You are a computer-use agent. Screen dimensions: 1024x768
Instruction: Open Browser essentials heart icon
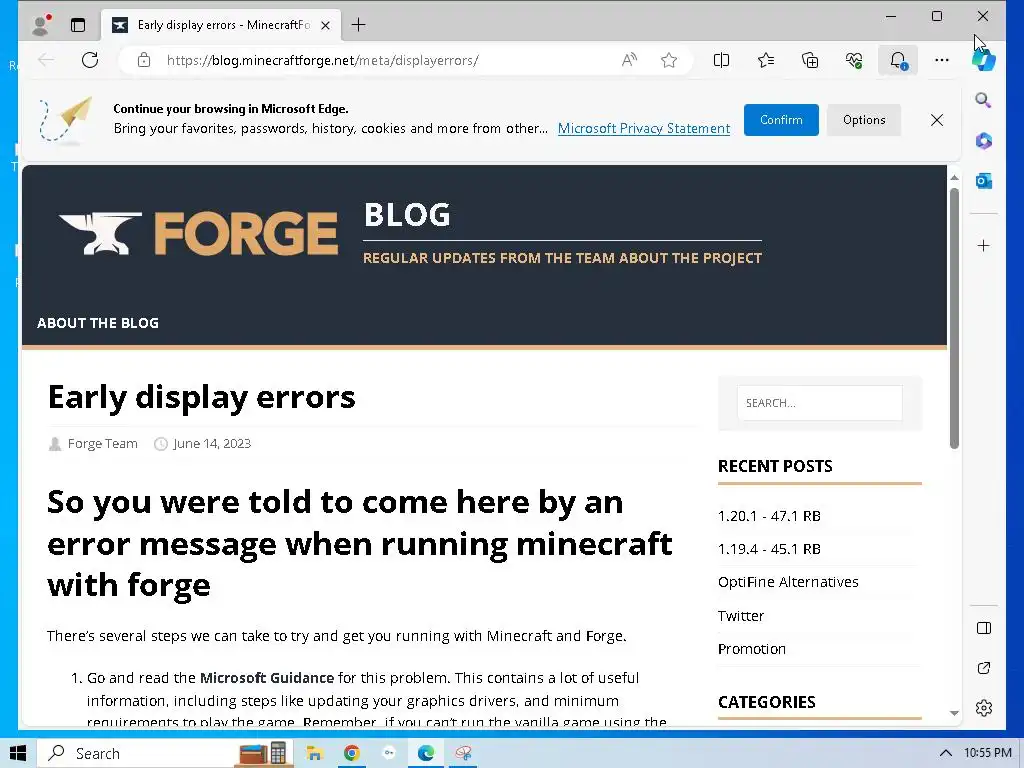(x=854, y=60)
